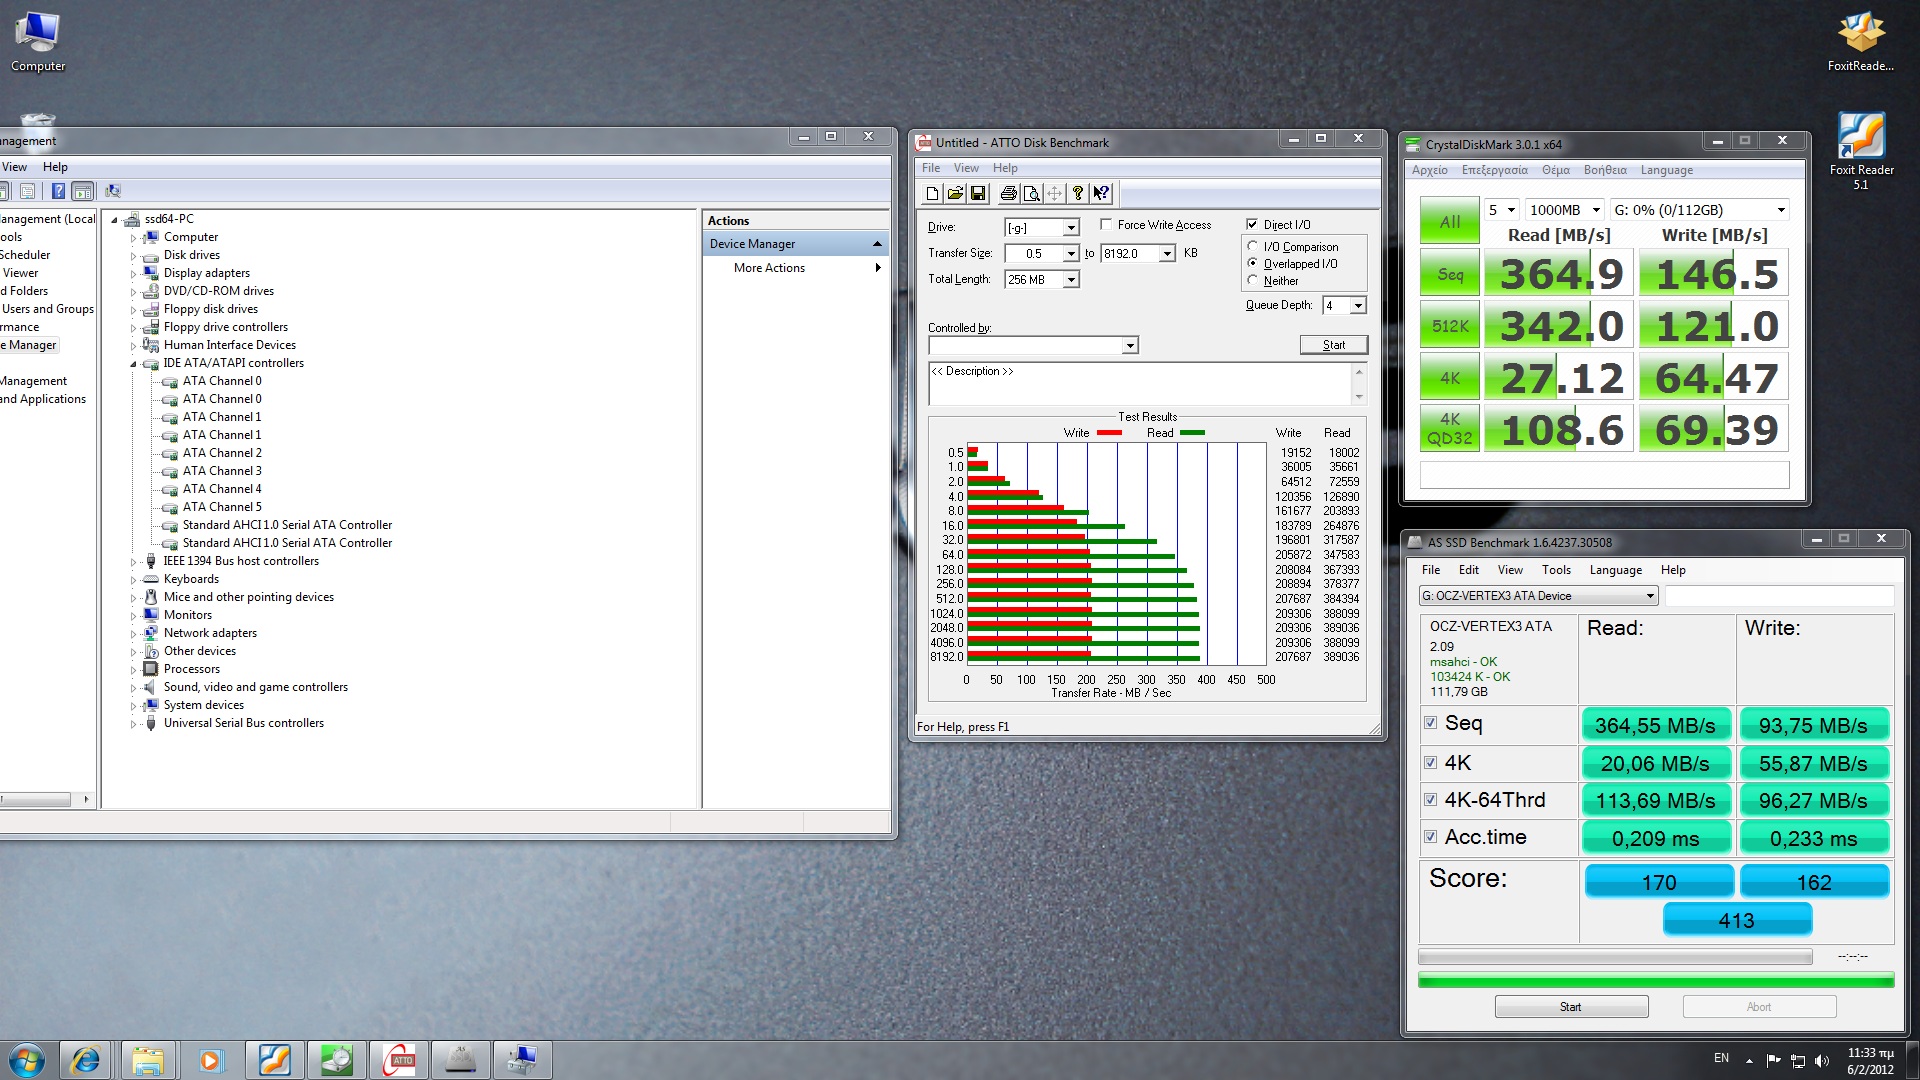Image resolution: width=1920 pixels, height=1080 pixels.
Task: Open the Windows Start menu orb
Action: [x=27, y=1060]
